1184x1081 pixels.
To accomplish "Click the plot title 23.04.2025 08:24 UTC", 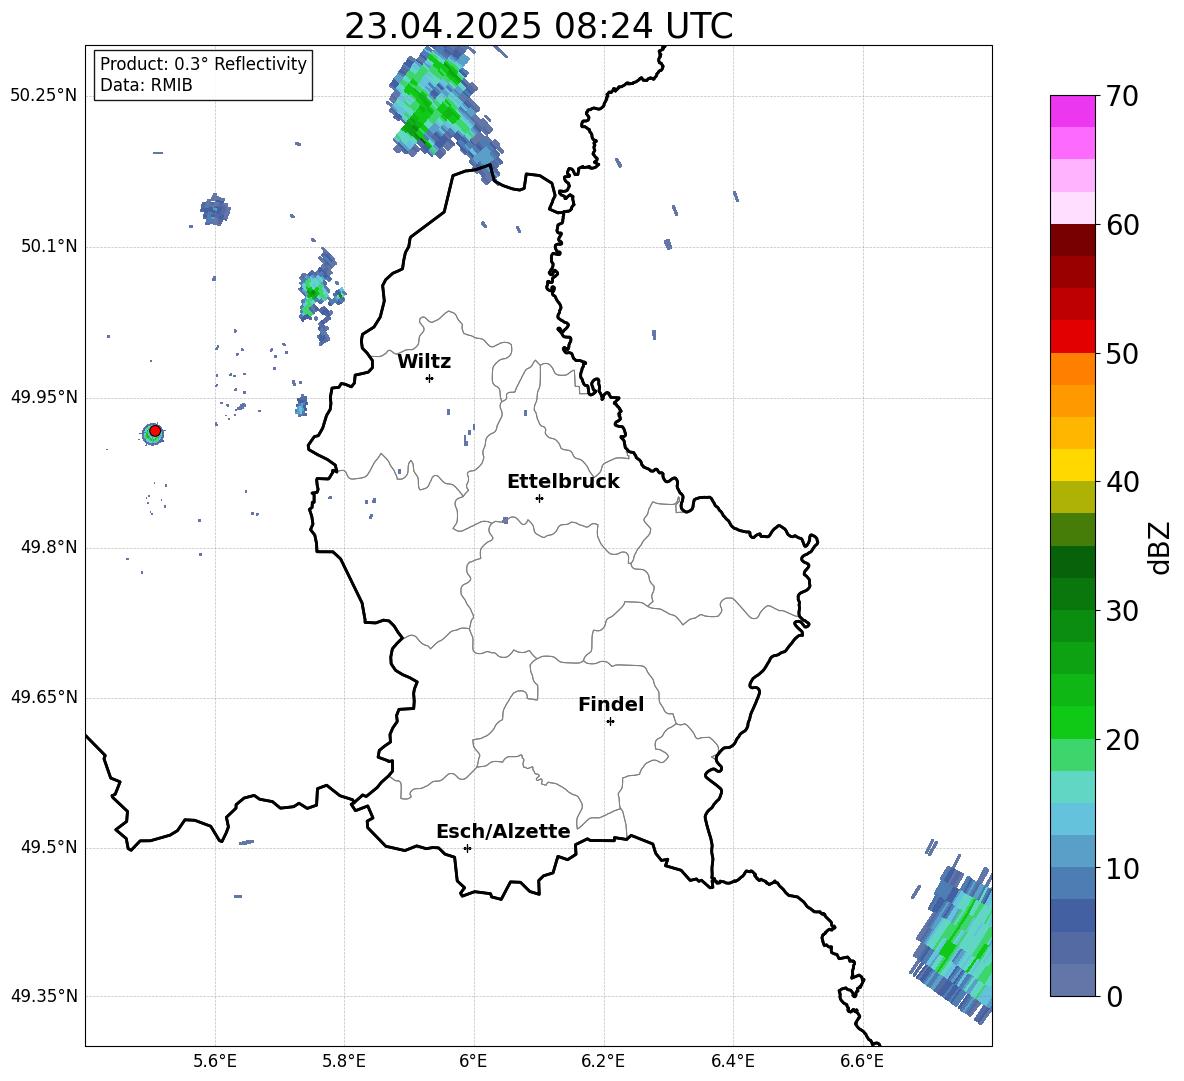I will tap(538, 26).
